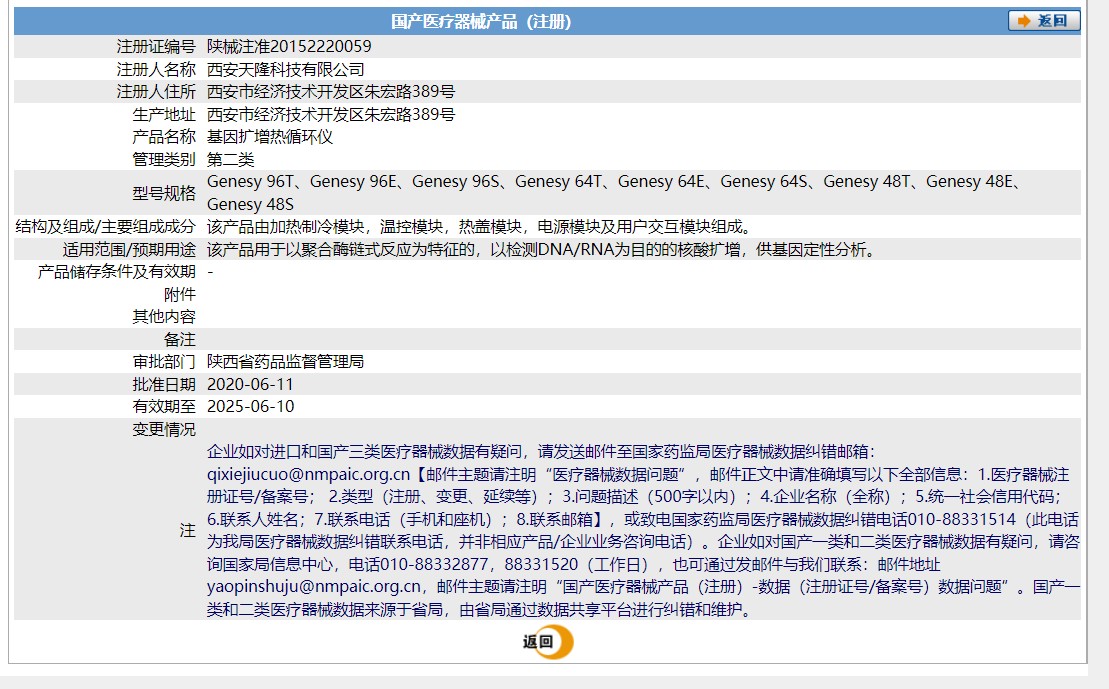Image resolution: width=1109 pixels, height=689 pixels.
Task: Click the 返回 button at top right
Action: 1044,21
